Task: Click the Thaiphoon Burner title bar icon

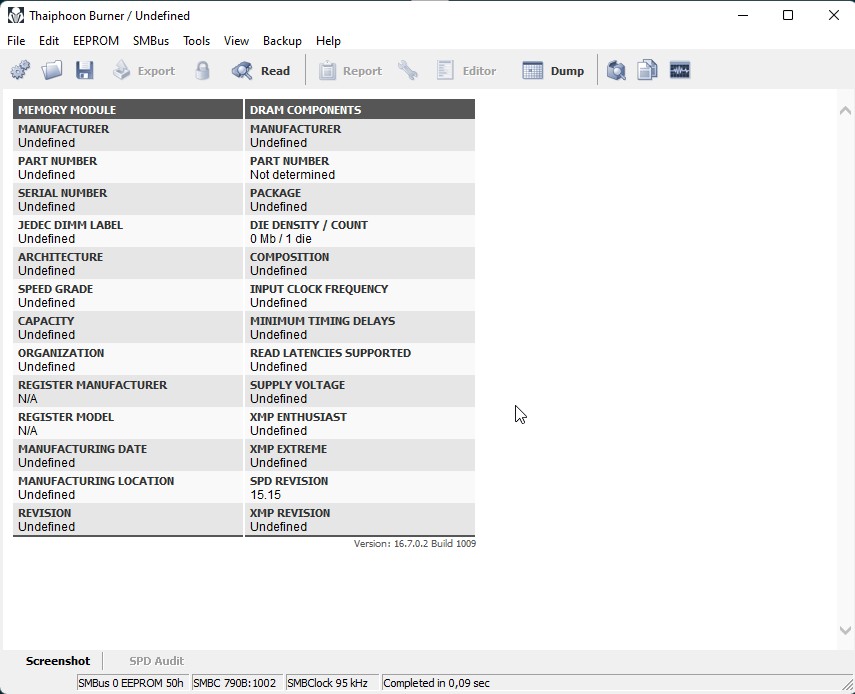Action: click(16, 15)
